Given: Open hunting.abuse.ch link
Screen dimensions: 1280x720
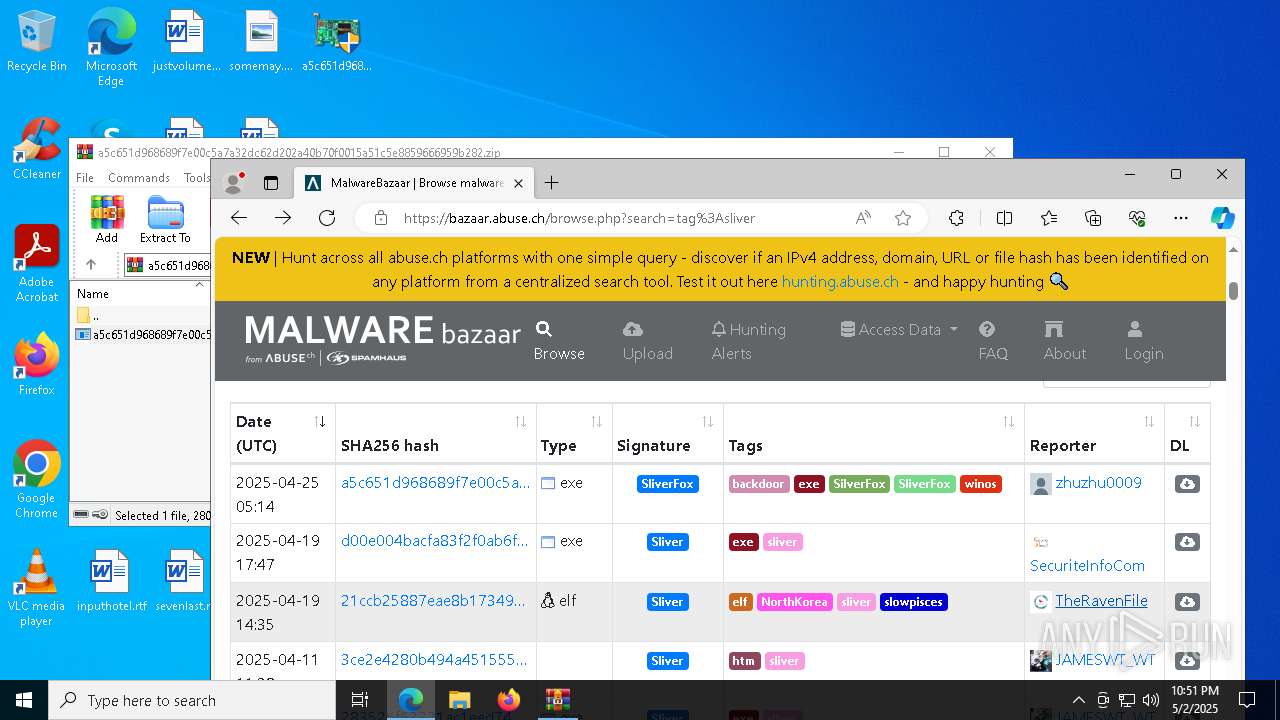Looking at the screenshot, I should [840, 282].
